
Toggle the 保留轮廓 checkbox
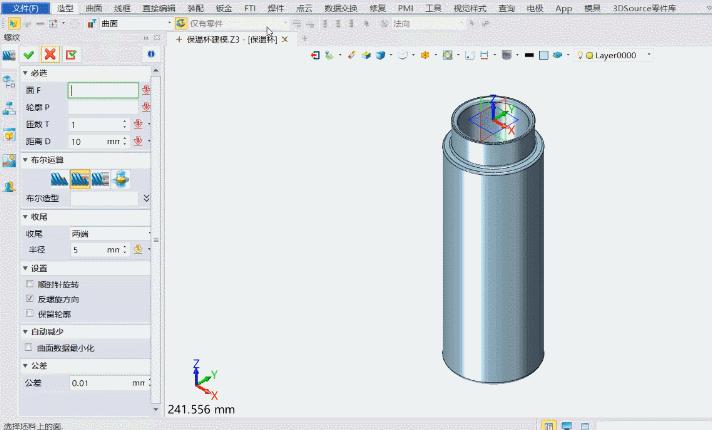click(x=30, y=313)
